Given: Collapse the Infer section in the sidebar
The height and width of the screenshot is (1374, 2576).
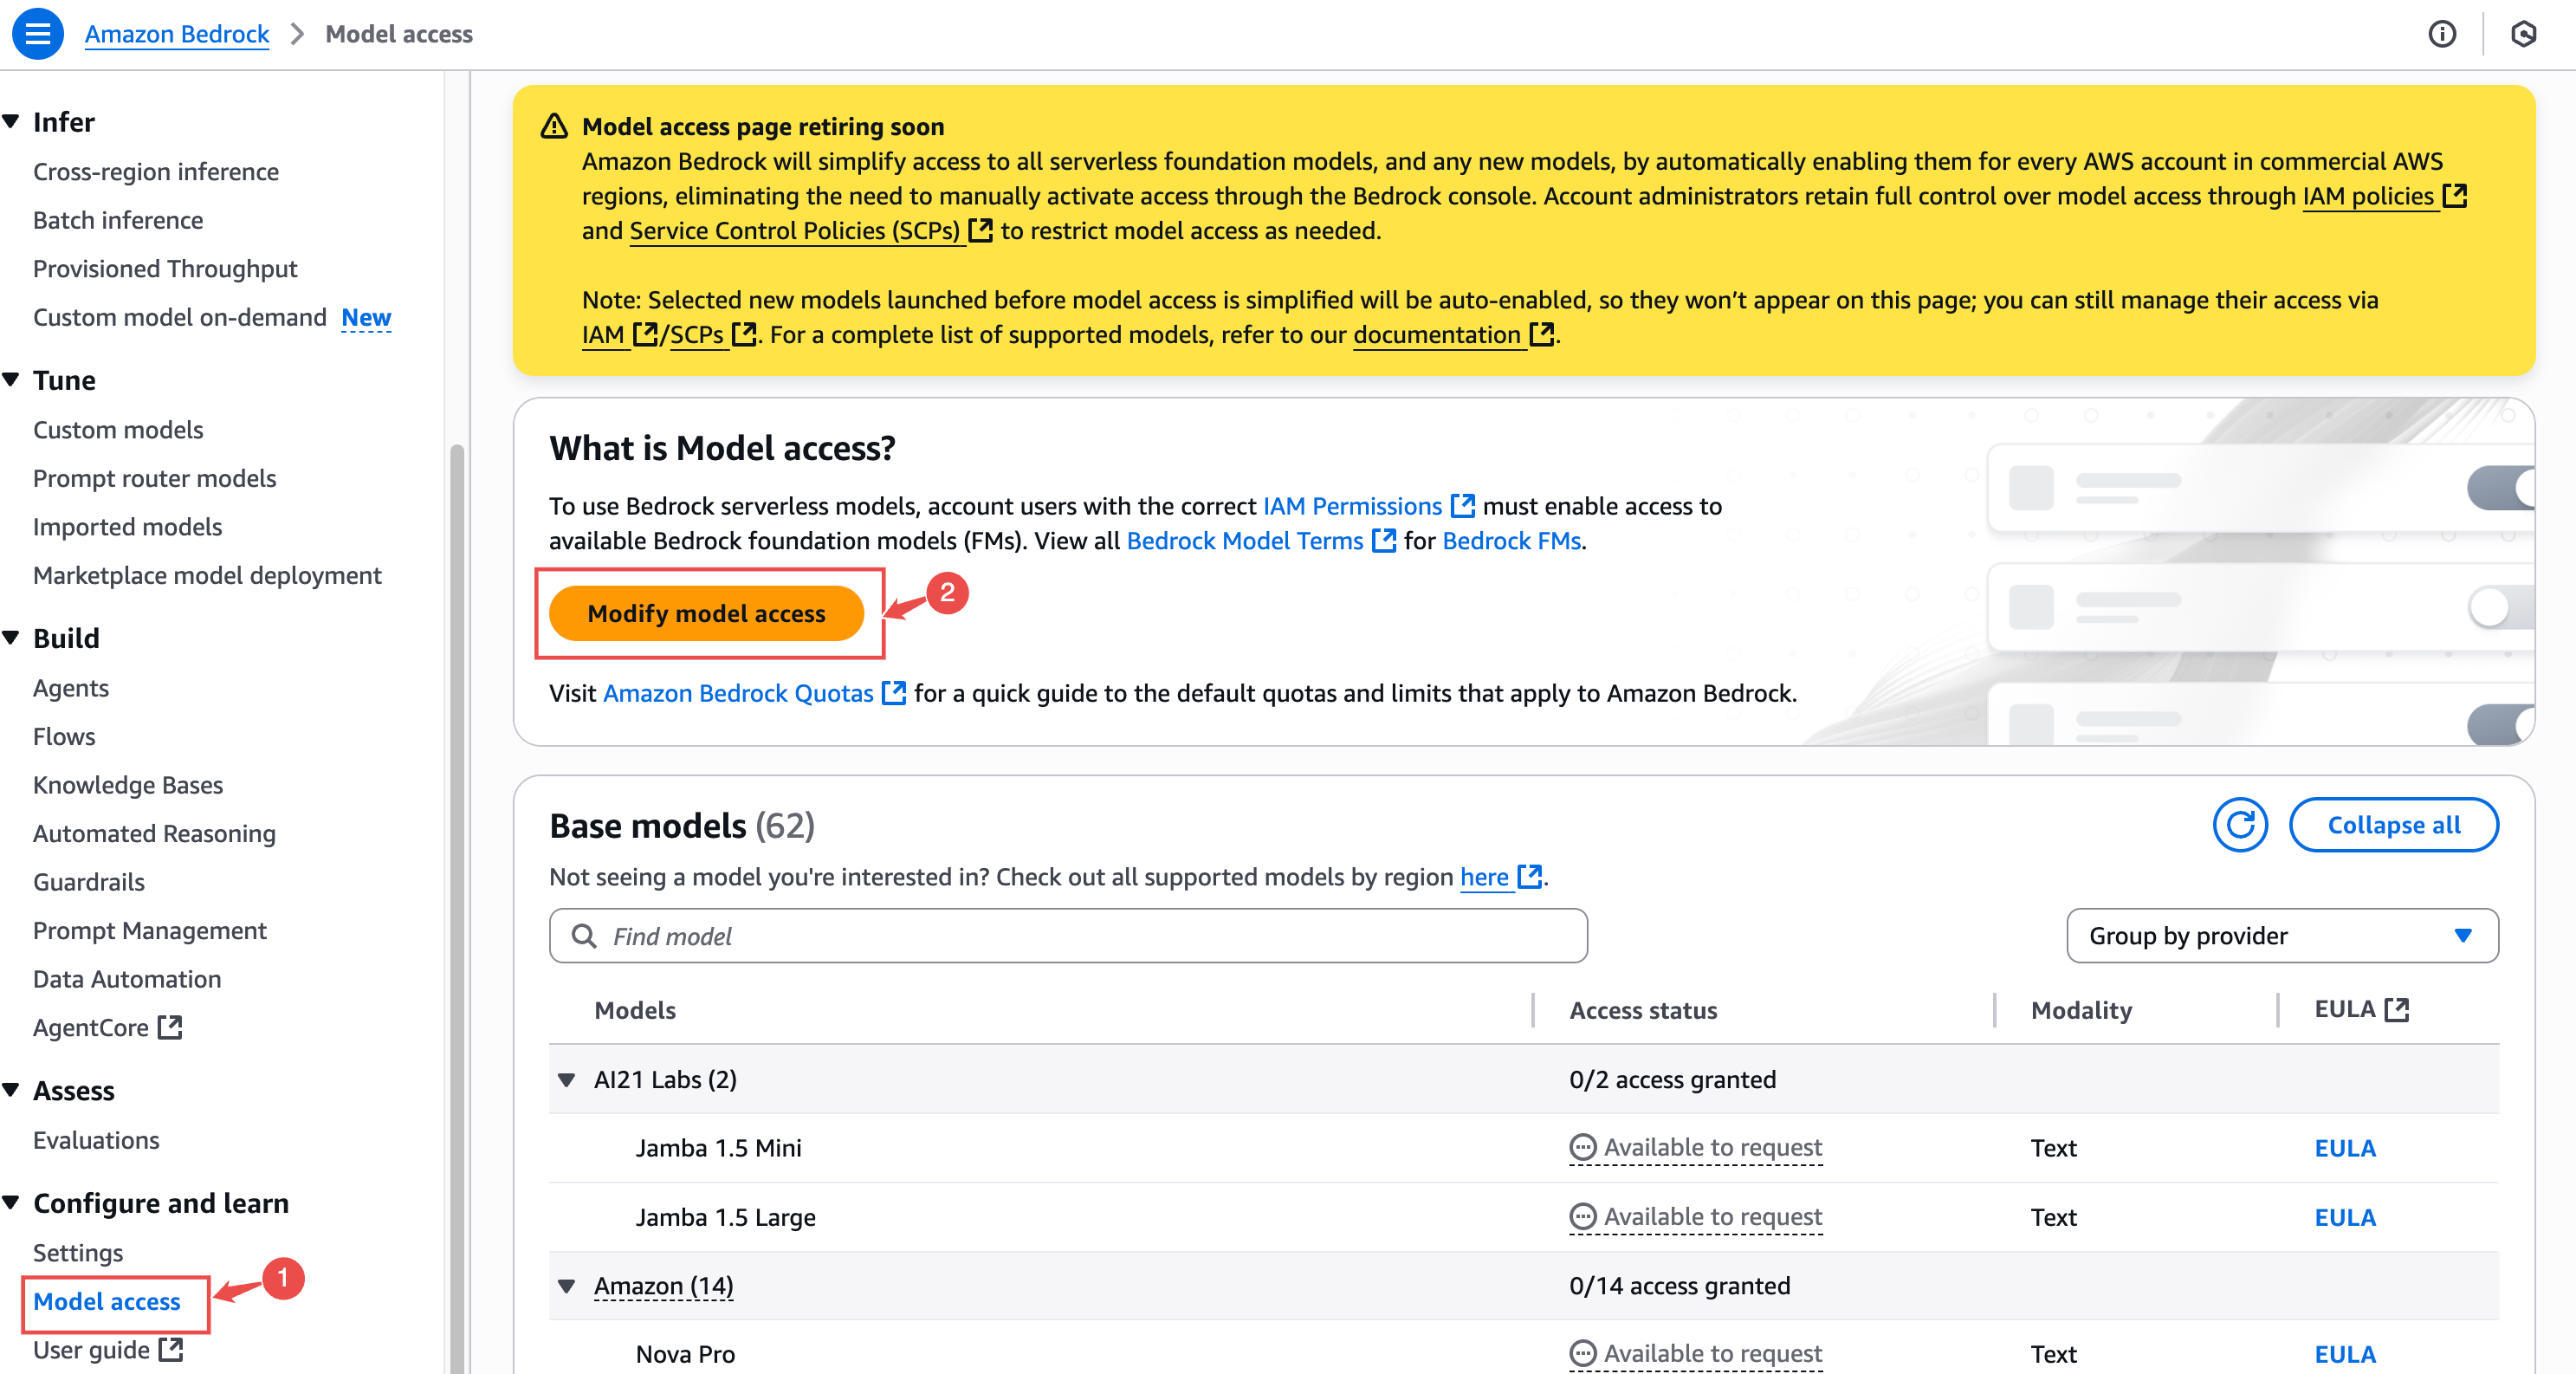Looking at the screenshot, I should pos(11,120).
